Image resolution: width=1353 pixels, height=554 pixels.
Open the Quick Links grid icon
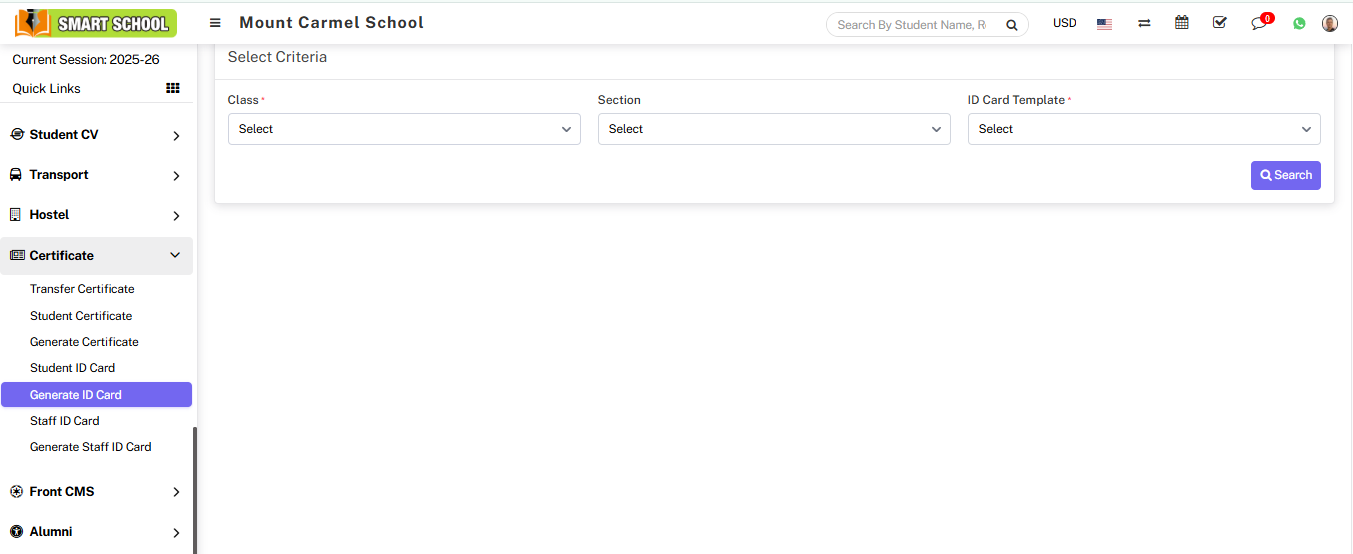(173, 88)
